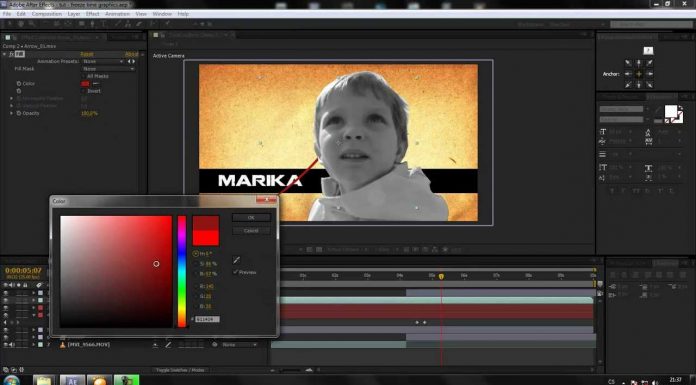Click the hex color input field

point(207,319)
